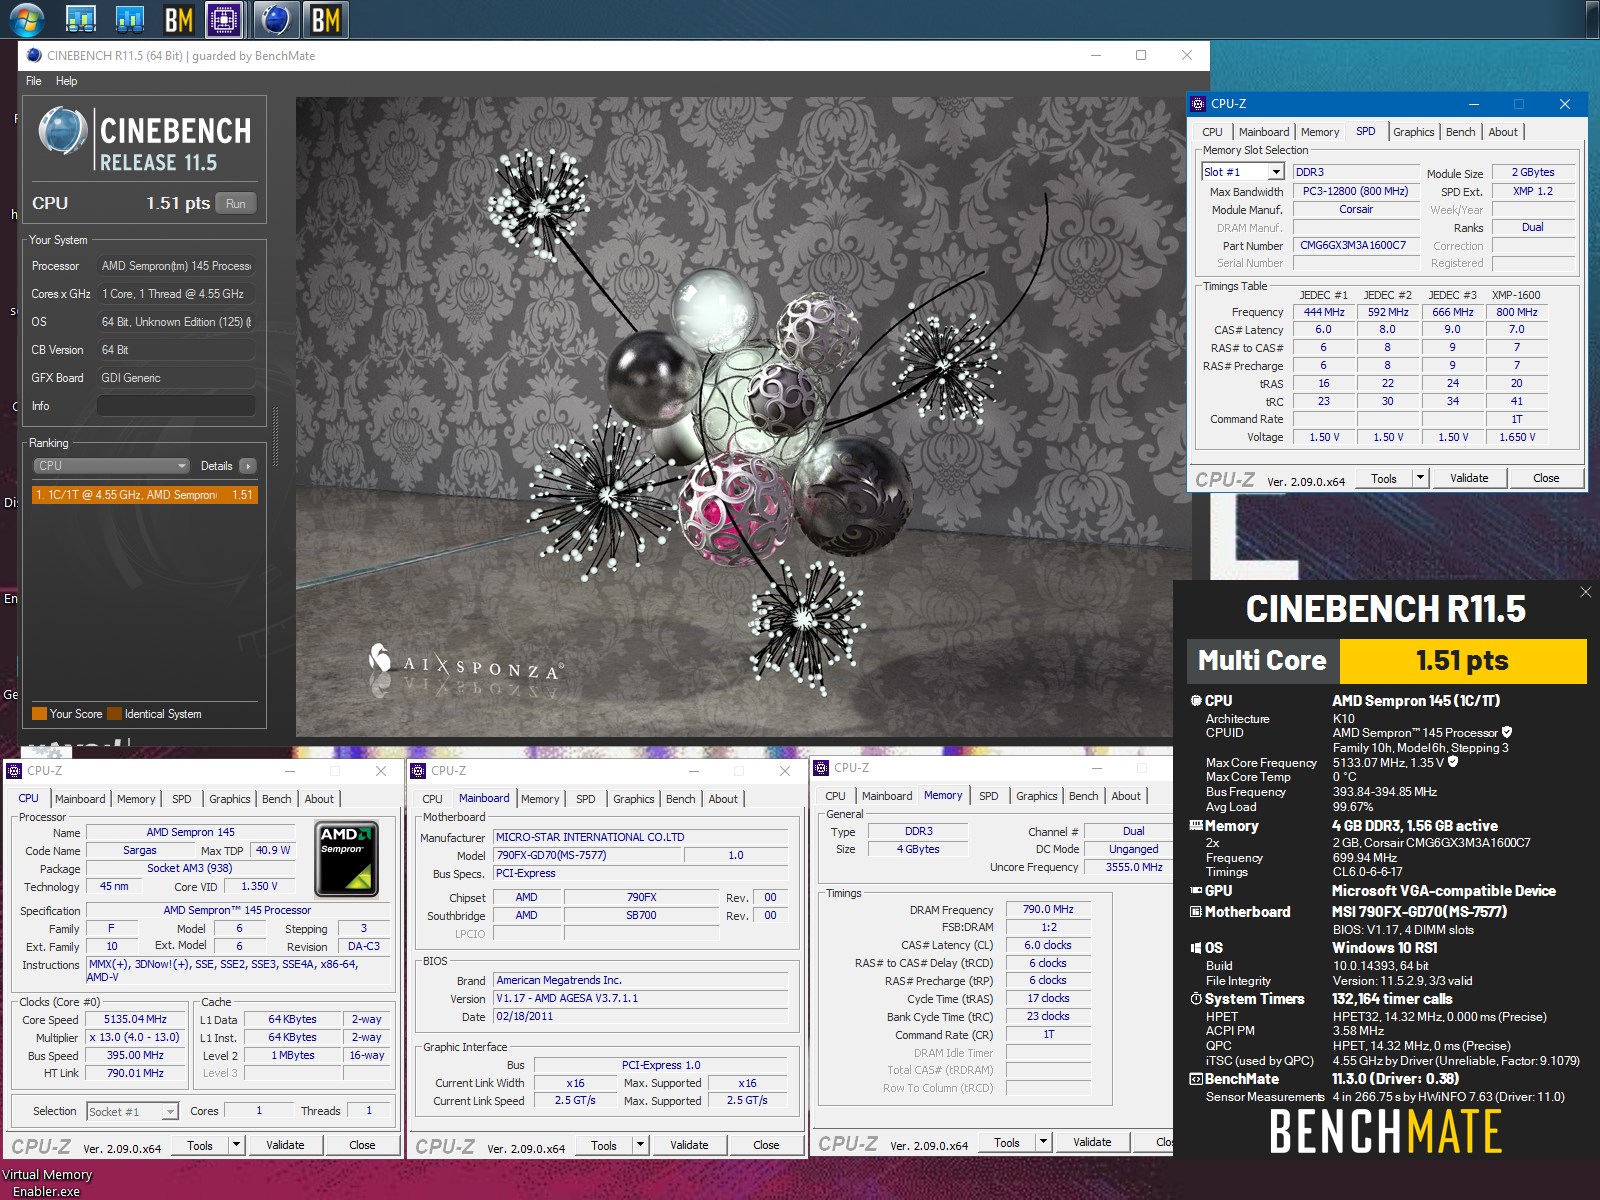The height and width of the screenshot is (1200, 1600).
Task: Open the Socket #1 selection dropdown in the CPU window
Action: (x=170, y=1111)
